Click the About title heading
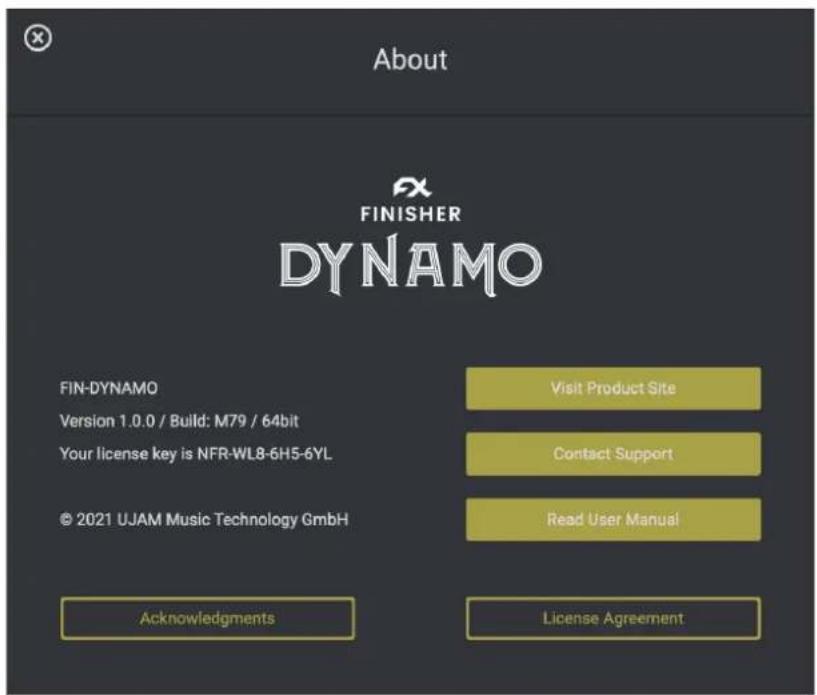 411,59
